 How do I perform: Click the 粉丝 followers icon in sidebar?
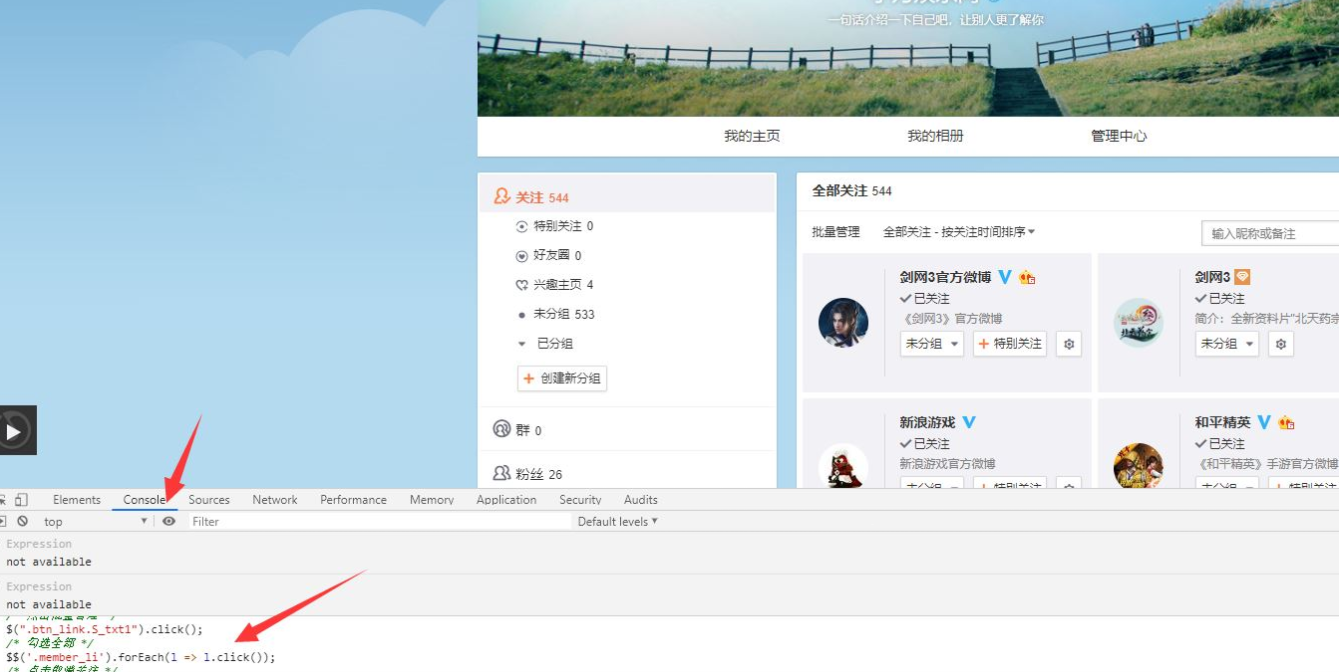(502, 473)
